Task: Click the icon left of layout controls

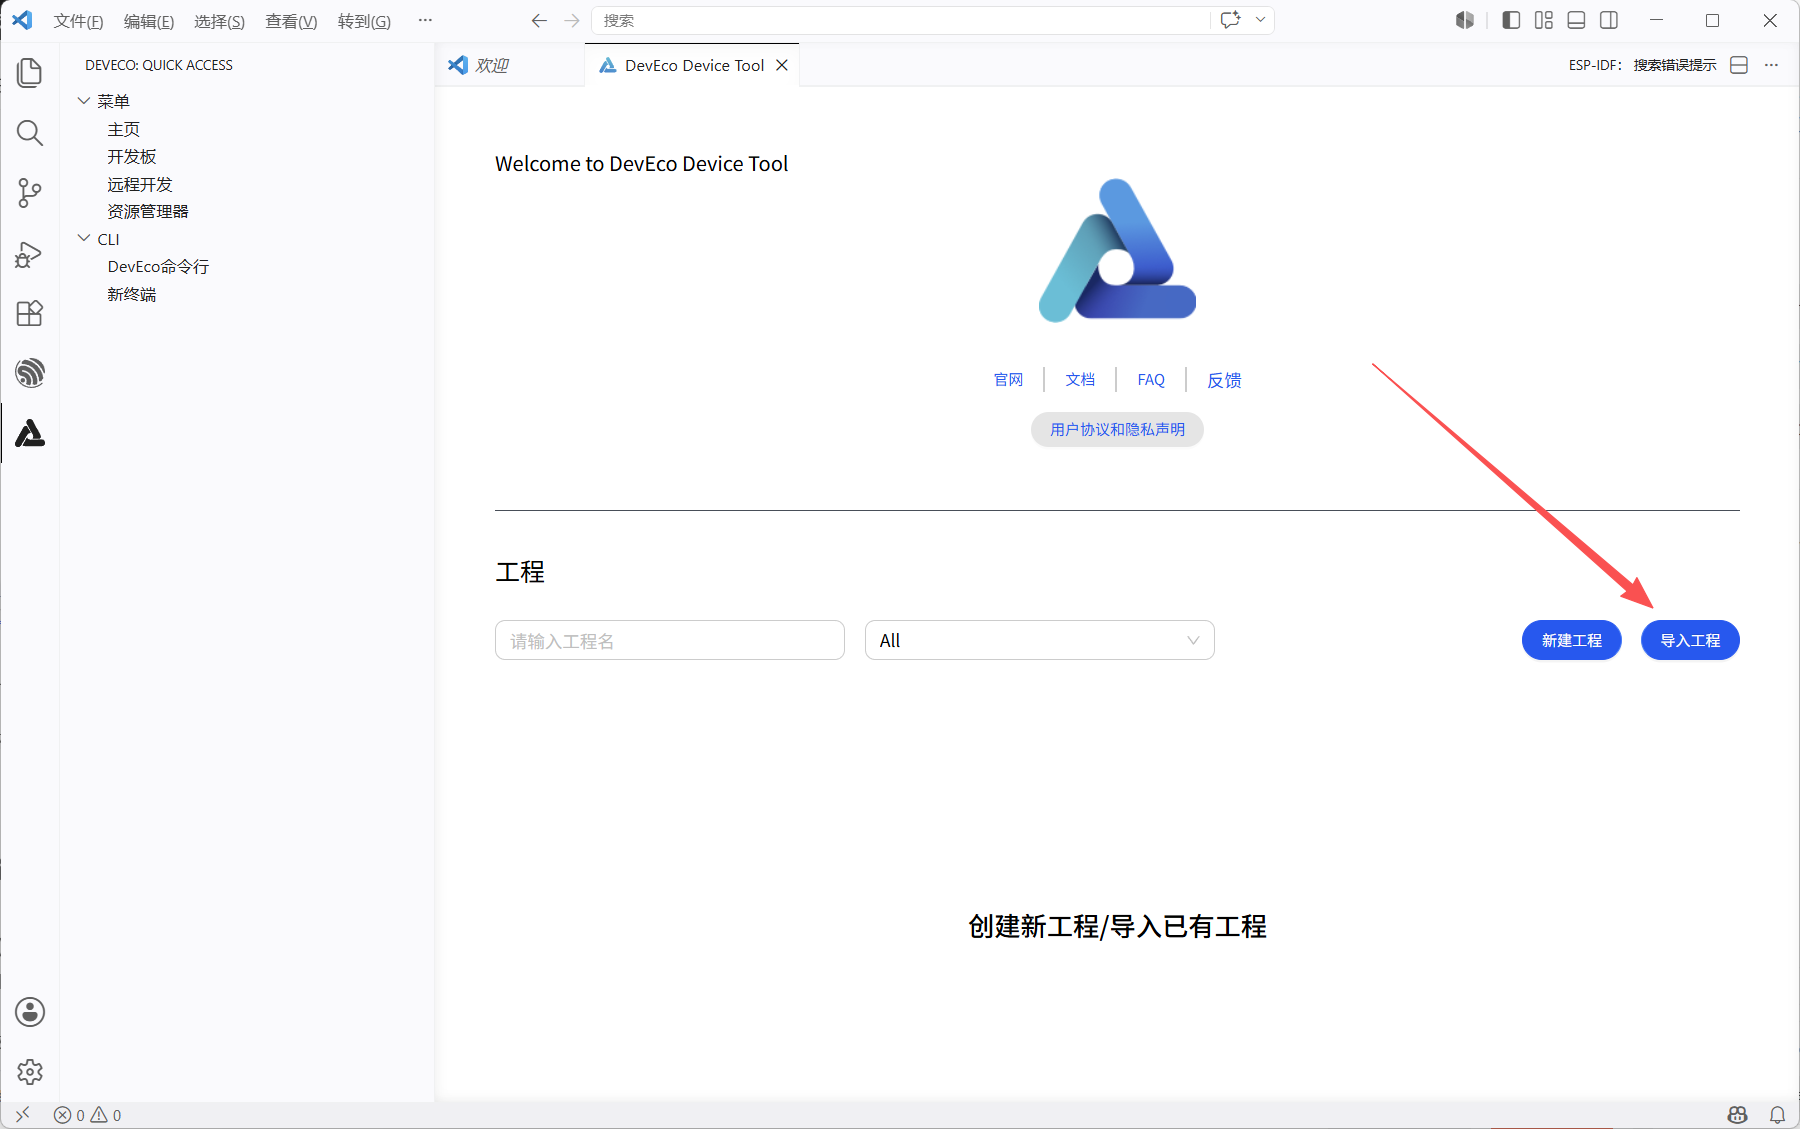Action: point(1465,20)
